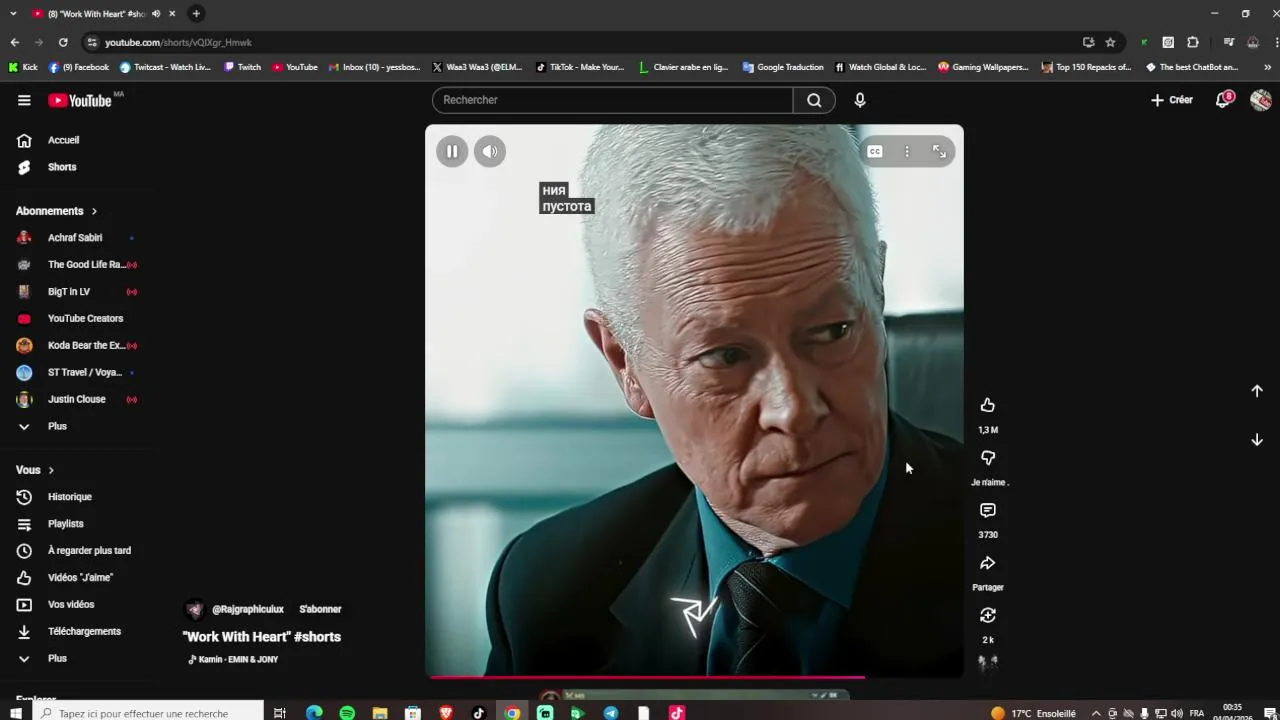Screen dimensions: 1280x720
Task: Open the browser extensions puzzle icon
Action: tap(1193, 42)
